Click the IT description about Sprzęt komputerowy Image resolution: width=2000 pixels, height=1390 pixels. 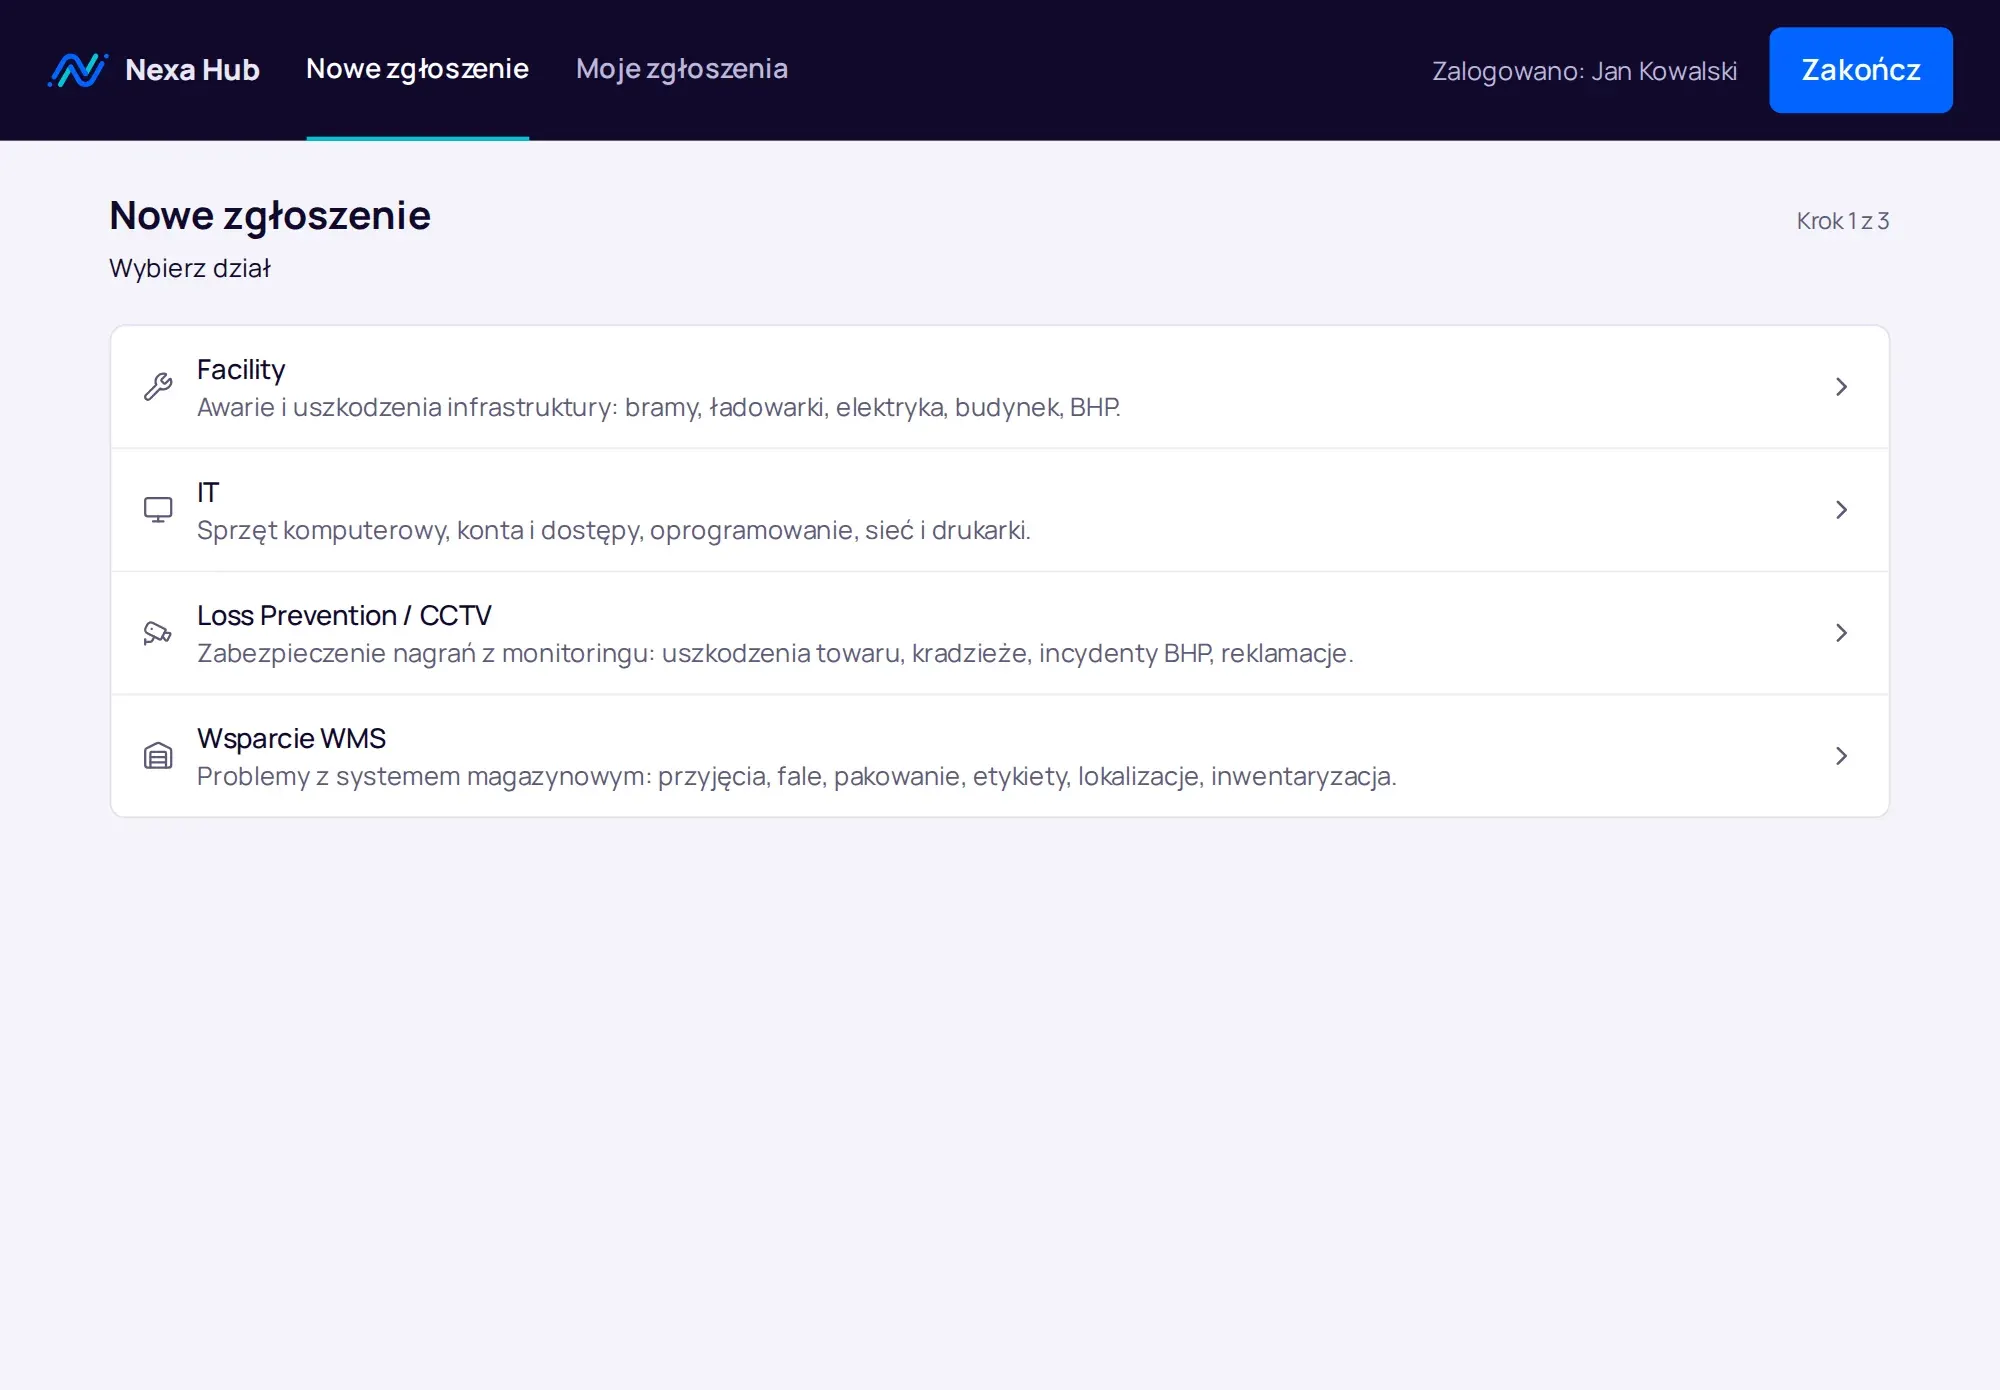[x=614, y=531]
